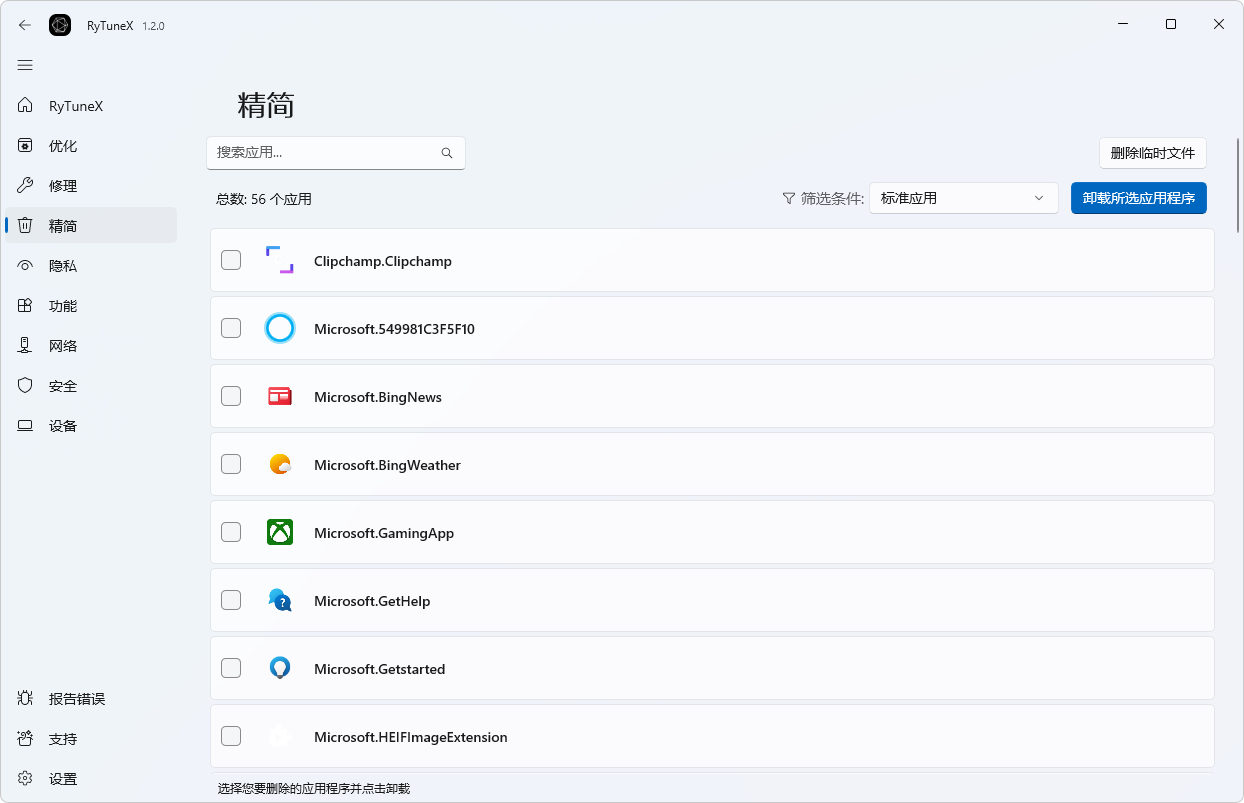Open the 修理 repair section

pos(62,185)
